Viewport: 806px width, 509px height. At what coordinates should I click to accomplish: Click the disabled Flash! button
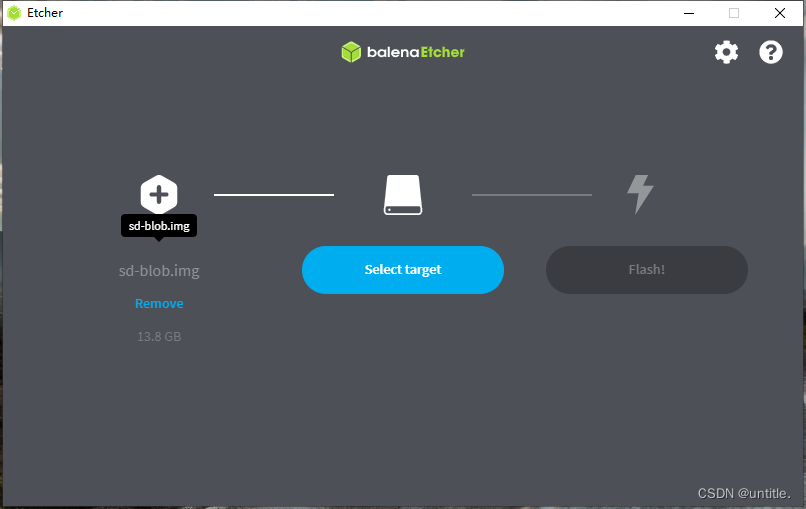pyautogui.click(x=647, y=270)
